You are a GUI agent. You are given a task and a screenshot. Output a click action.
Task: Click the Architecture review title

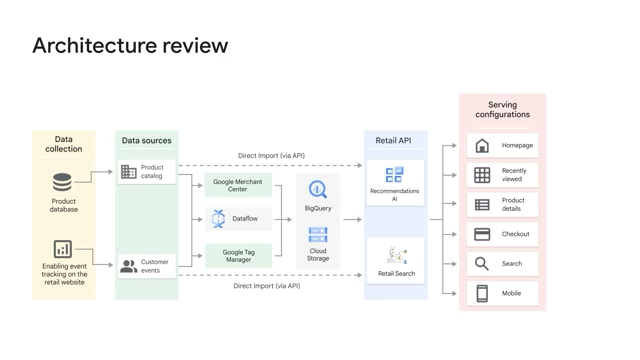[x=130, y=45]
